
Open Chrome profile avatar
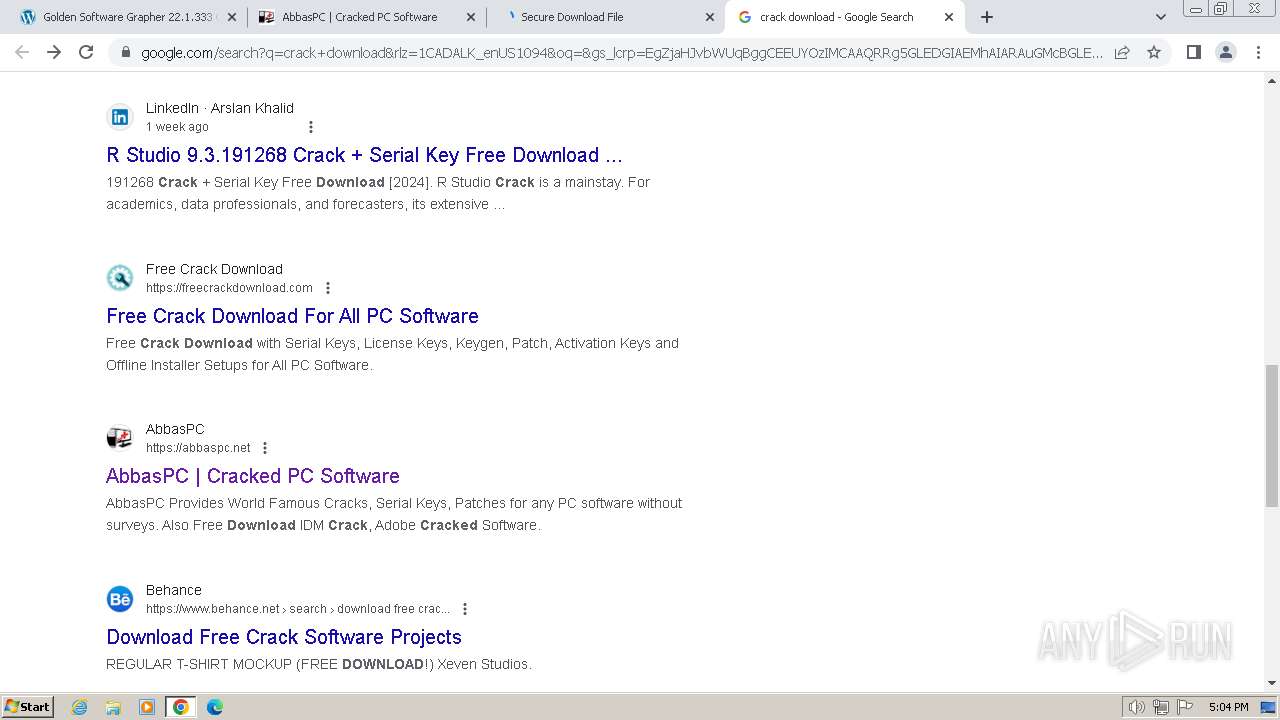tap(1225, 52)
